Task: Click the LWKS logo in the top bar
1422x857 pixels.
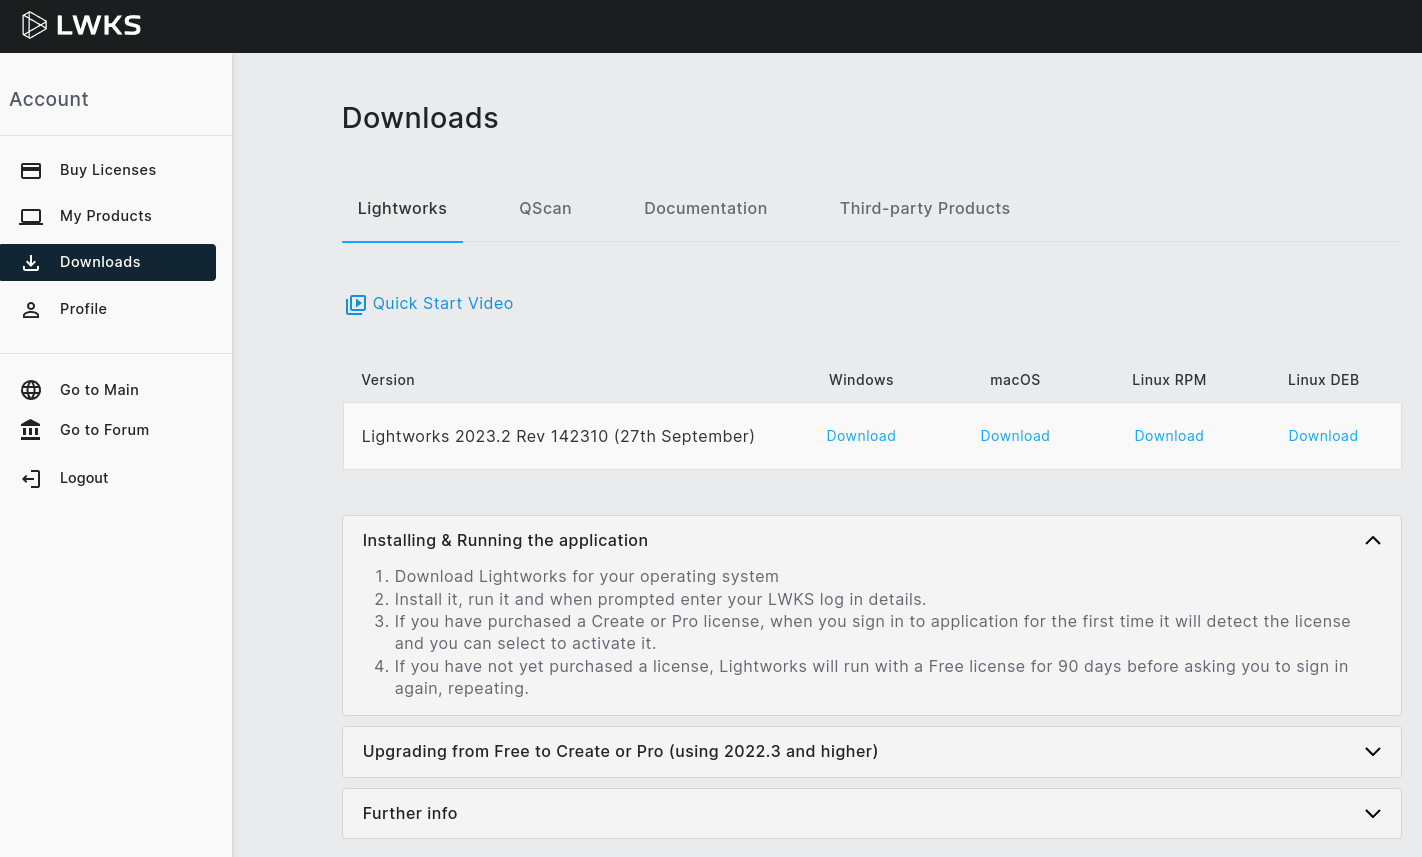Action: 80,25
